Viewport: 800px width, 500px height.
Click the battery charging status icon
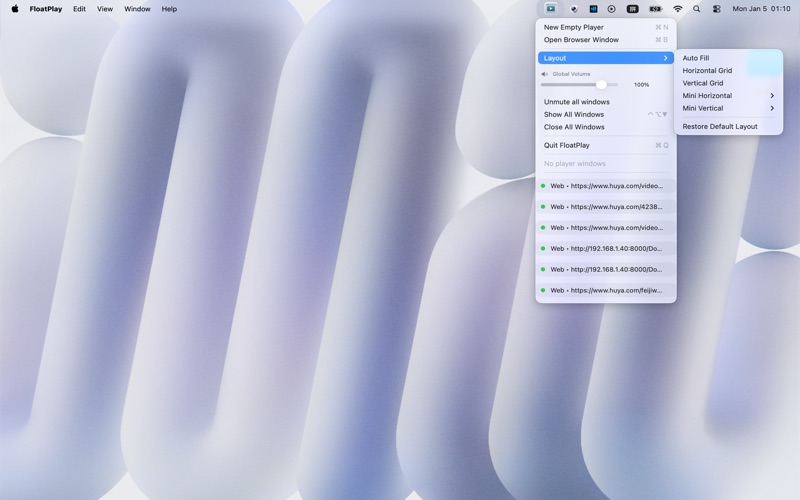coord(655,9)
